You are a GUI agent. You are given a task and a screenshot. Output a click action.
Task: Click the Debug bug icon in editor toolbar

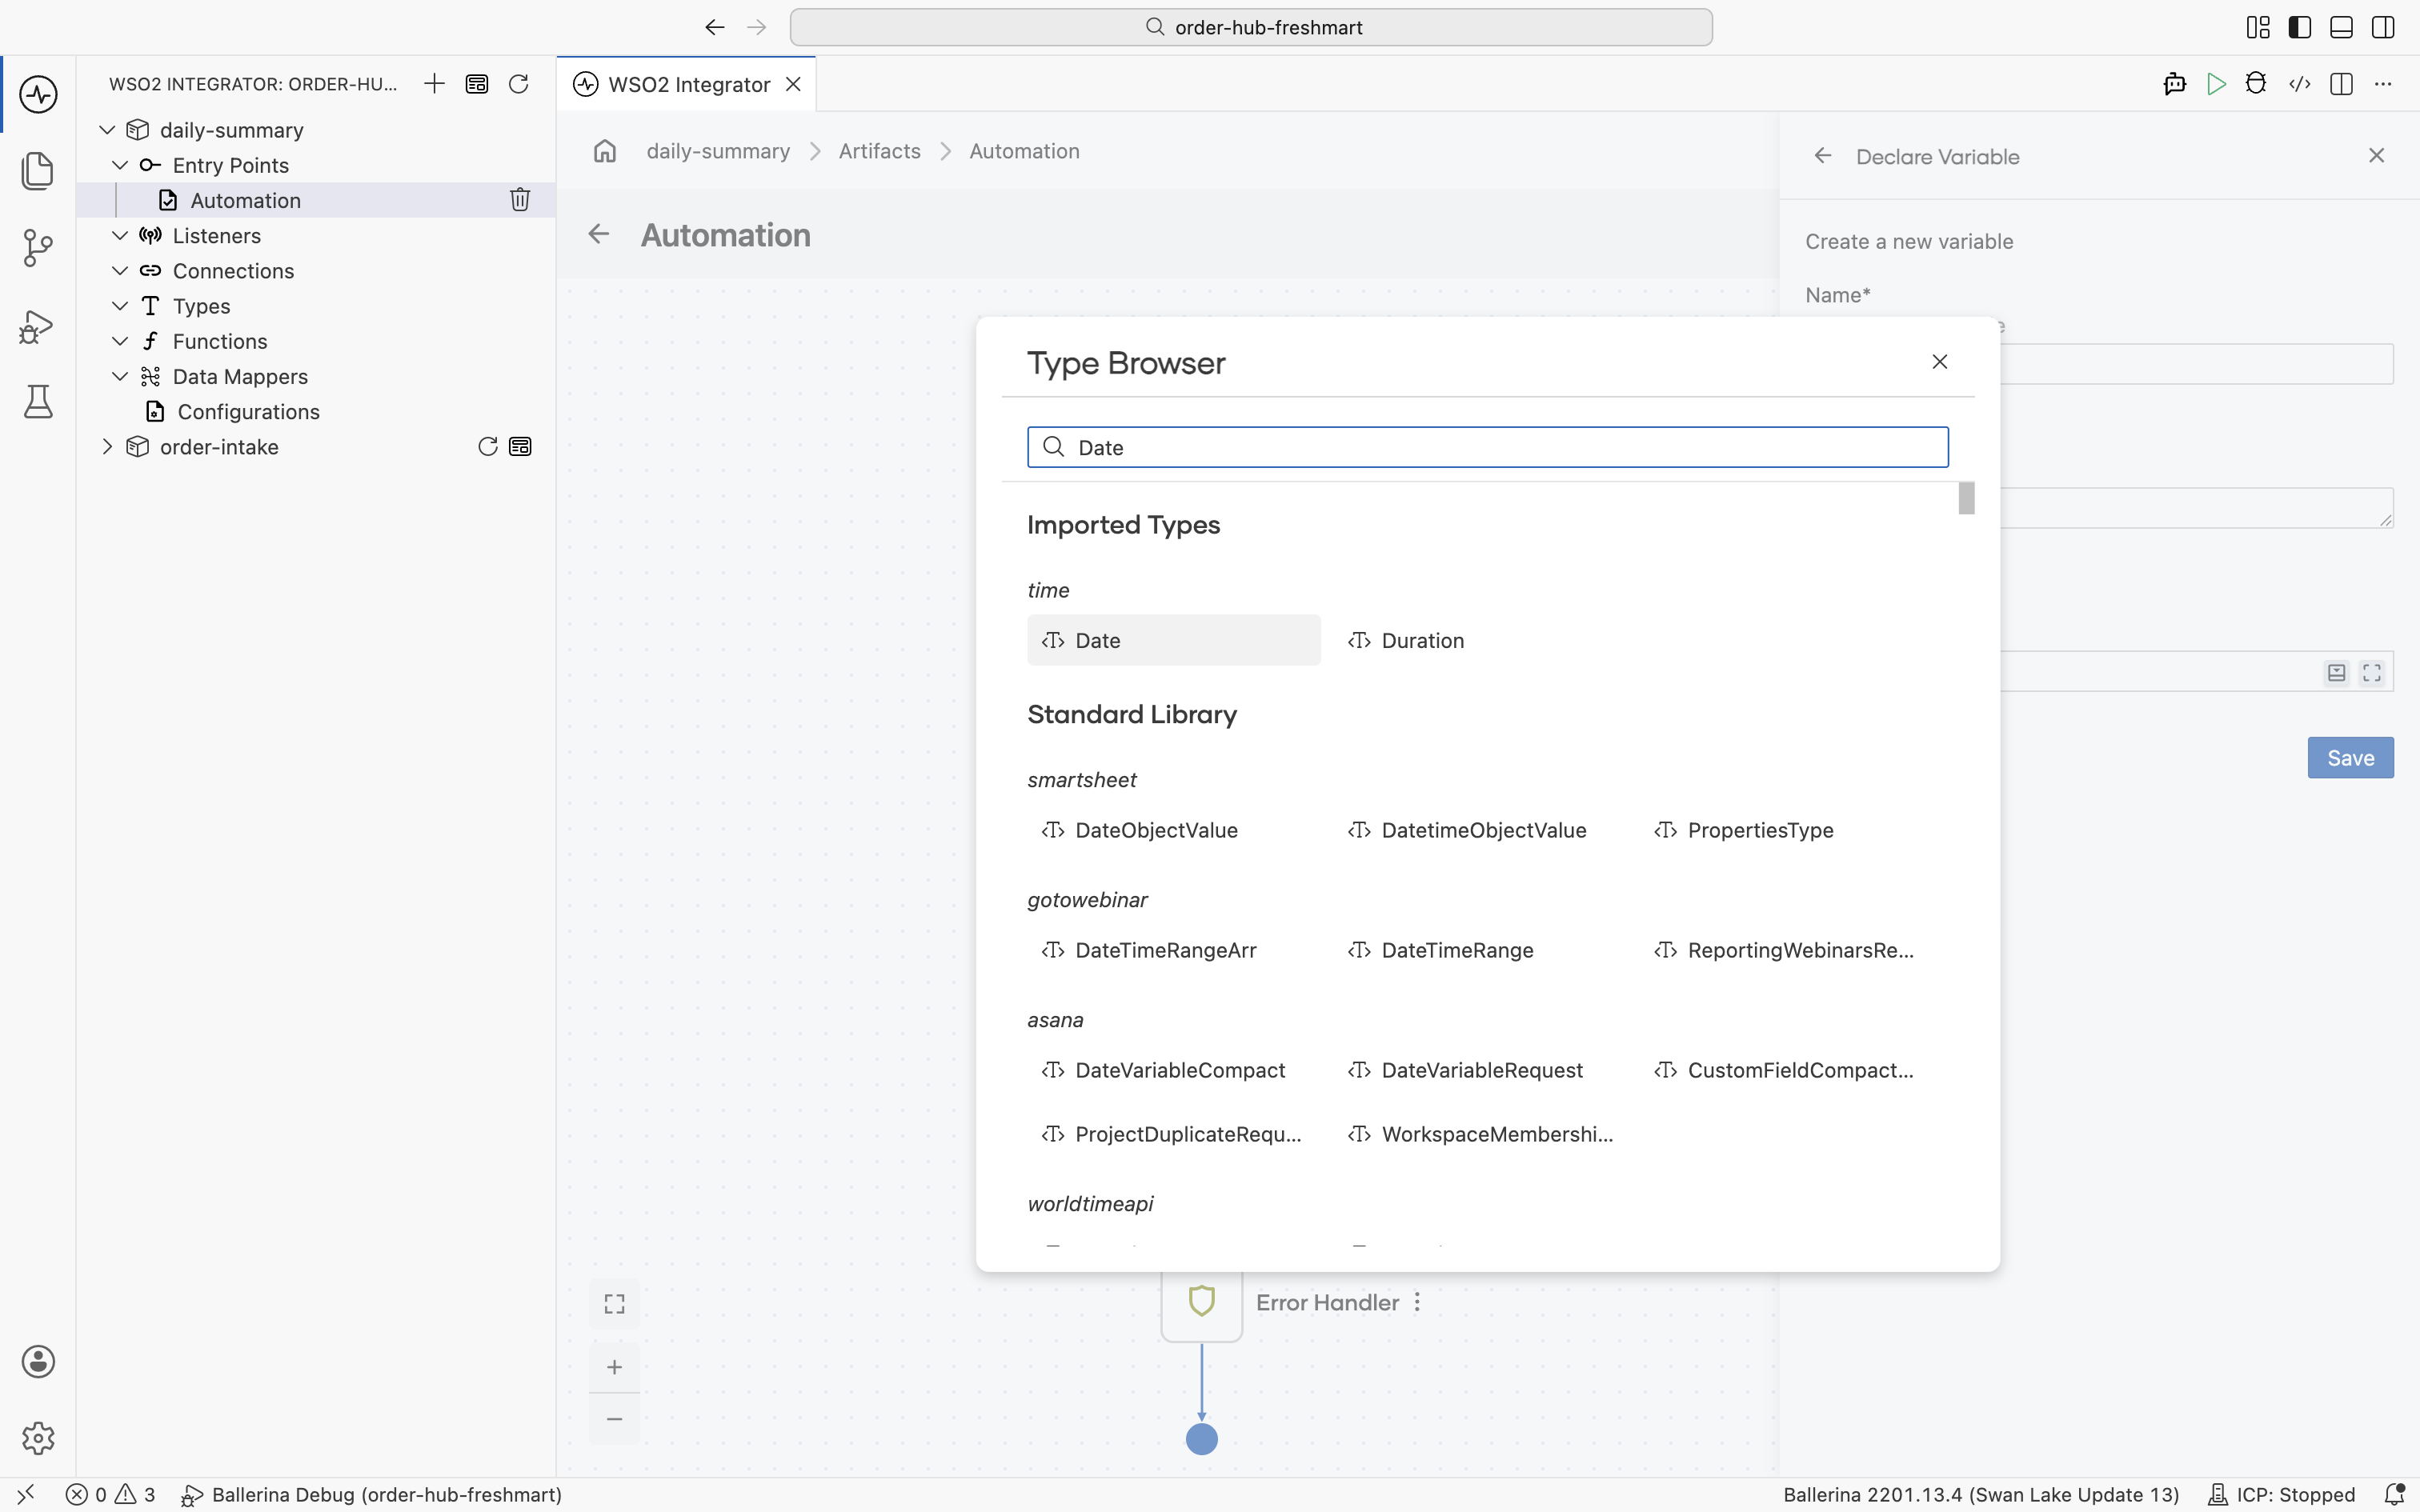[2256, 84]
